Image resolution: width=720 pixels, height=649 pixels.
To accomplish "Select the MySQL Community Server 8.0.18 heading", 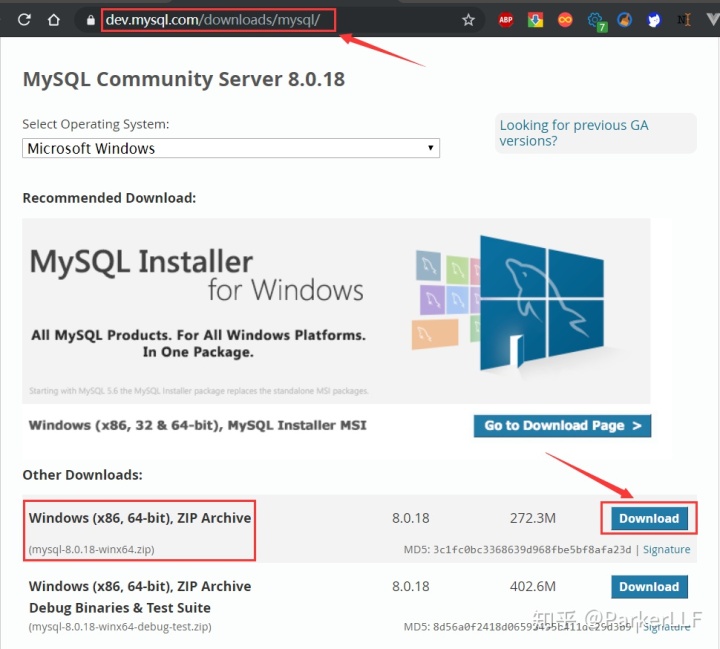I will pyautogui.click(x=184, y=79).
